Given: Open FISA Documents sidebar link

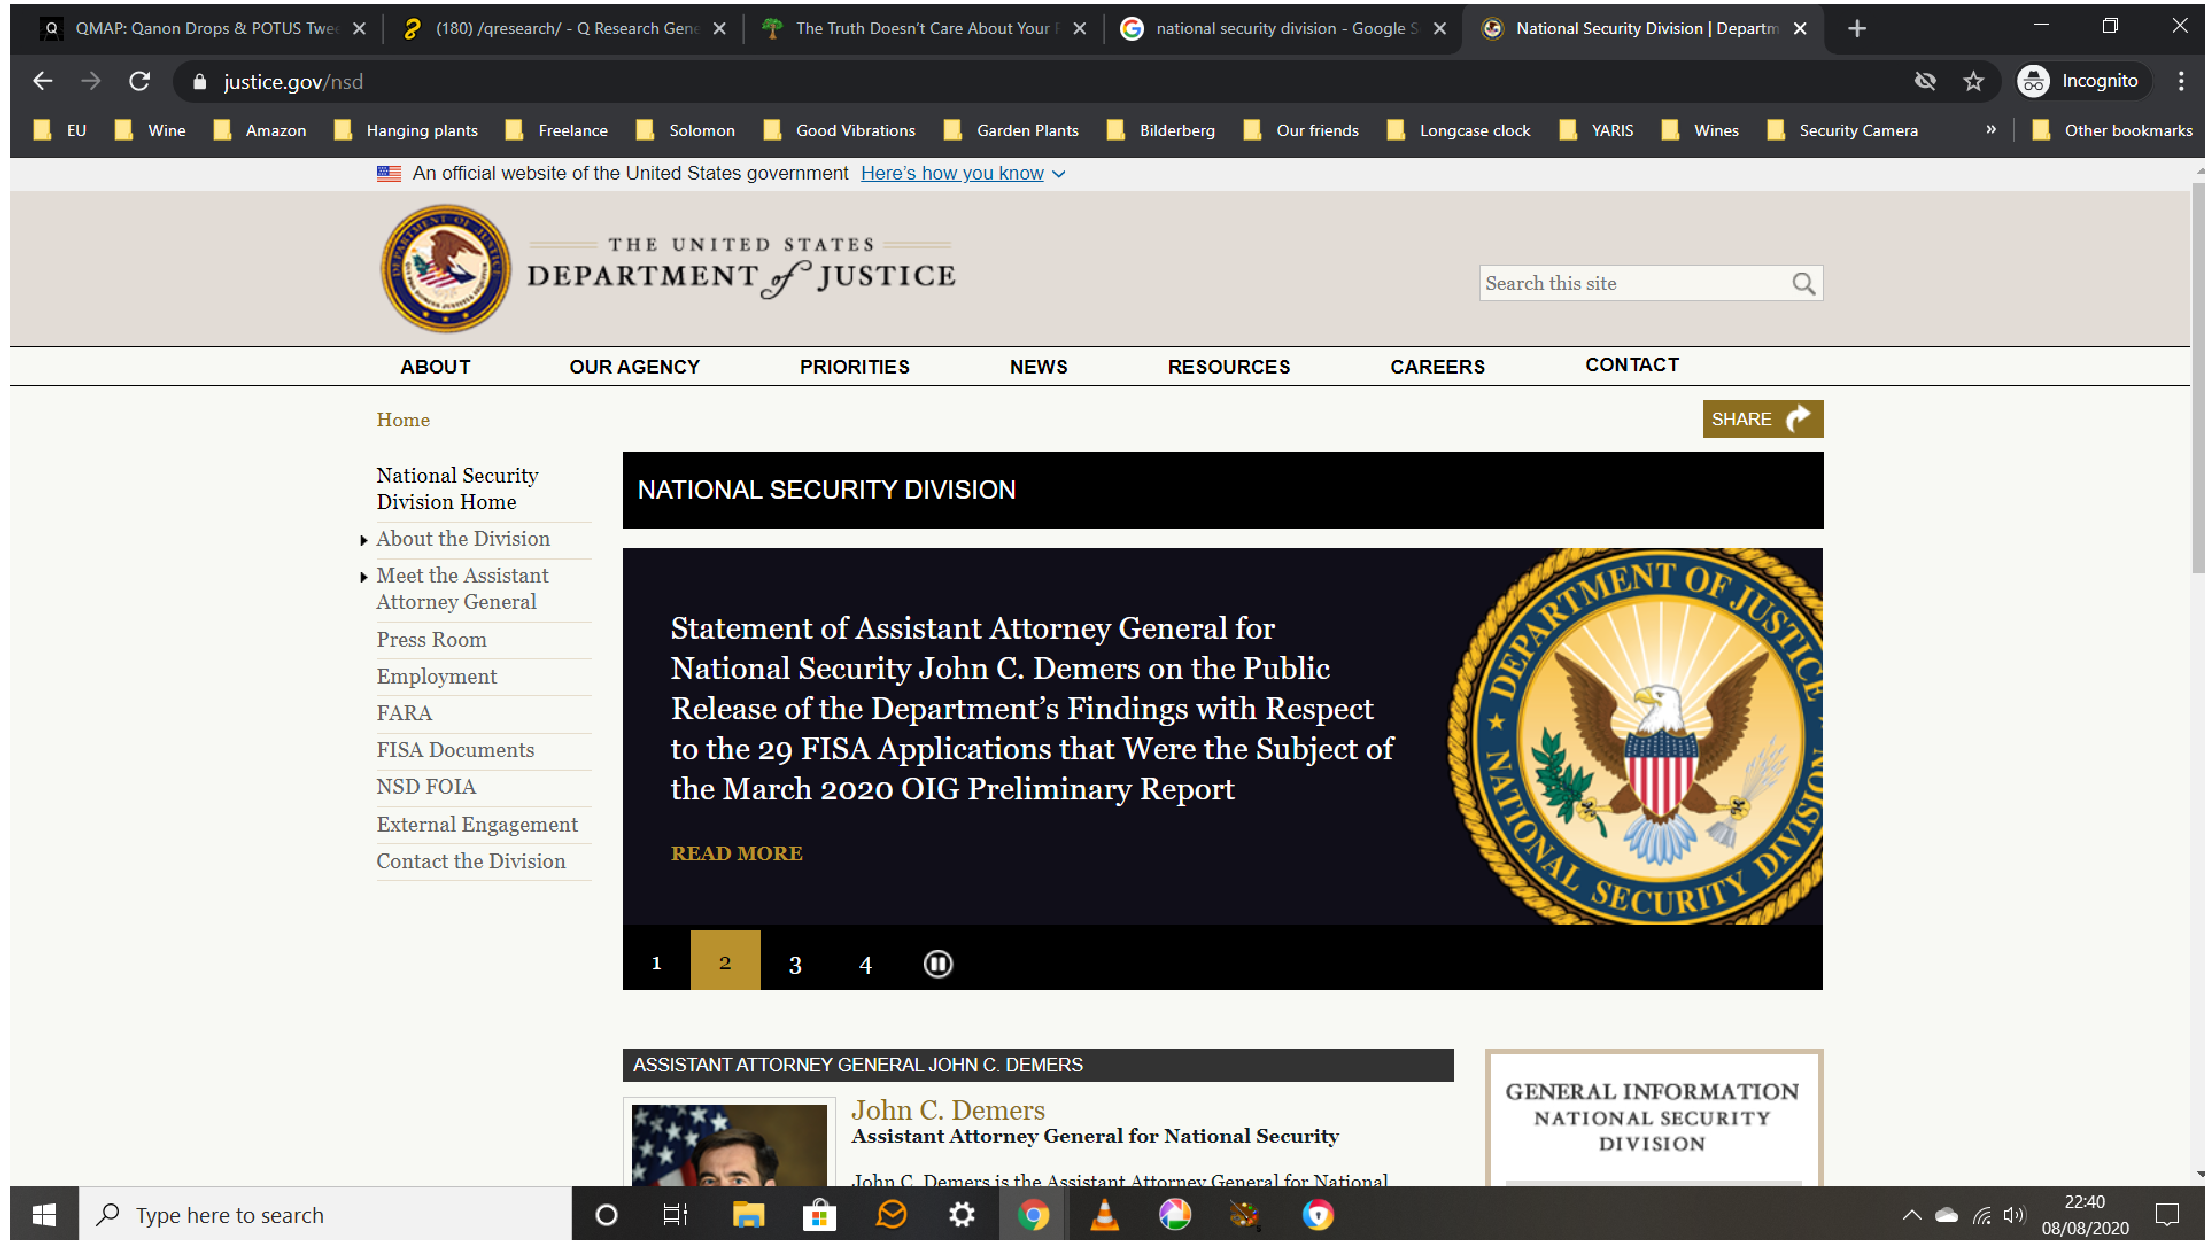Looking at the screenshot, I should [x=455, y=750].
